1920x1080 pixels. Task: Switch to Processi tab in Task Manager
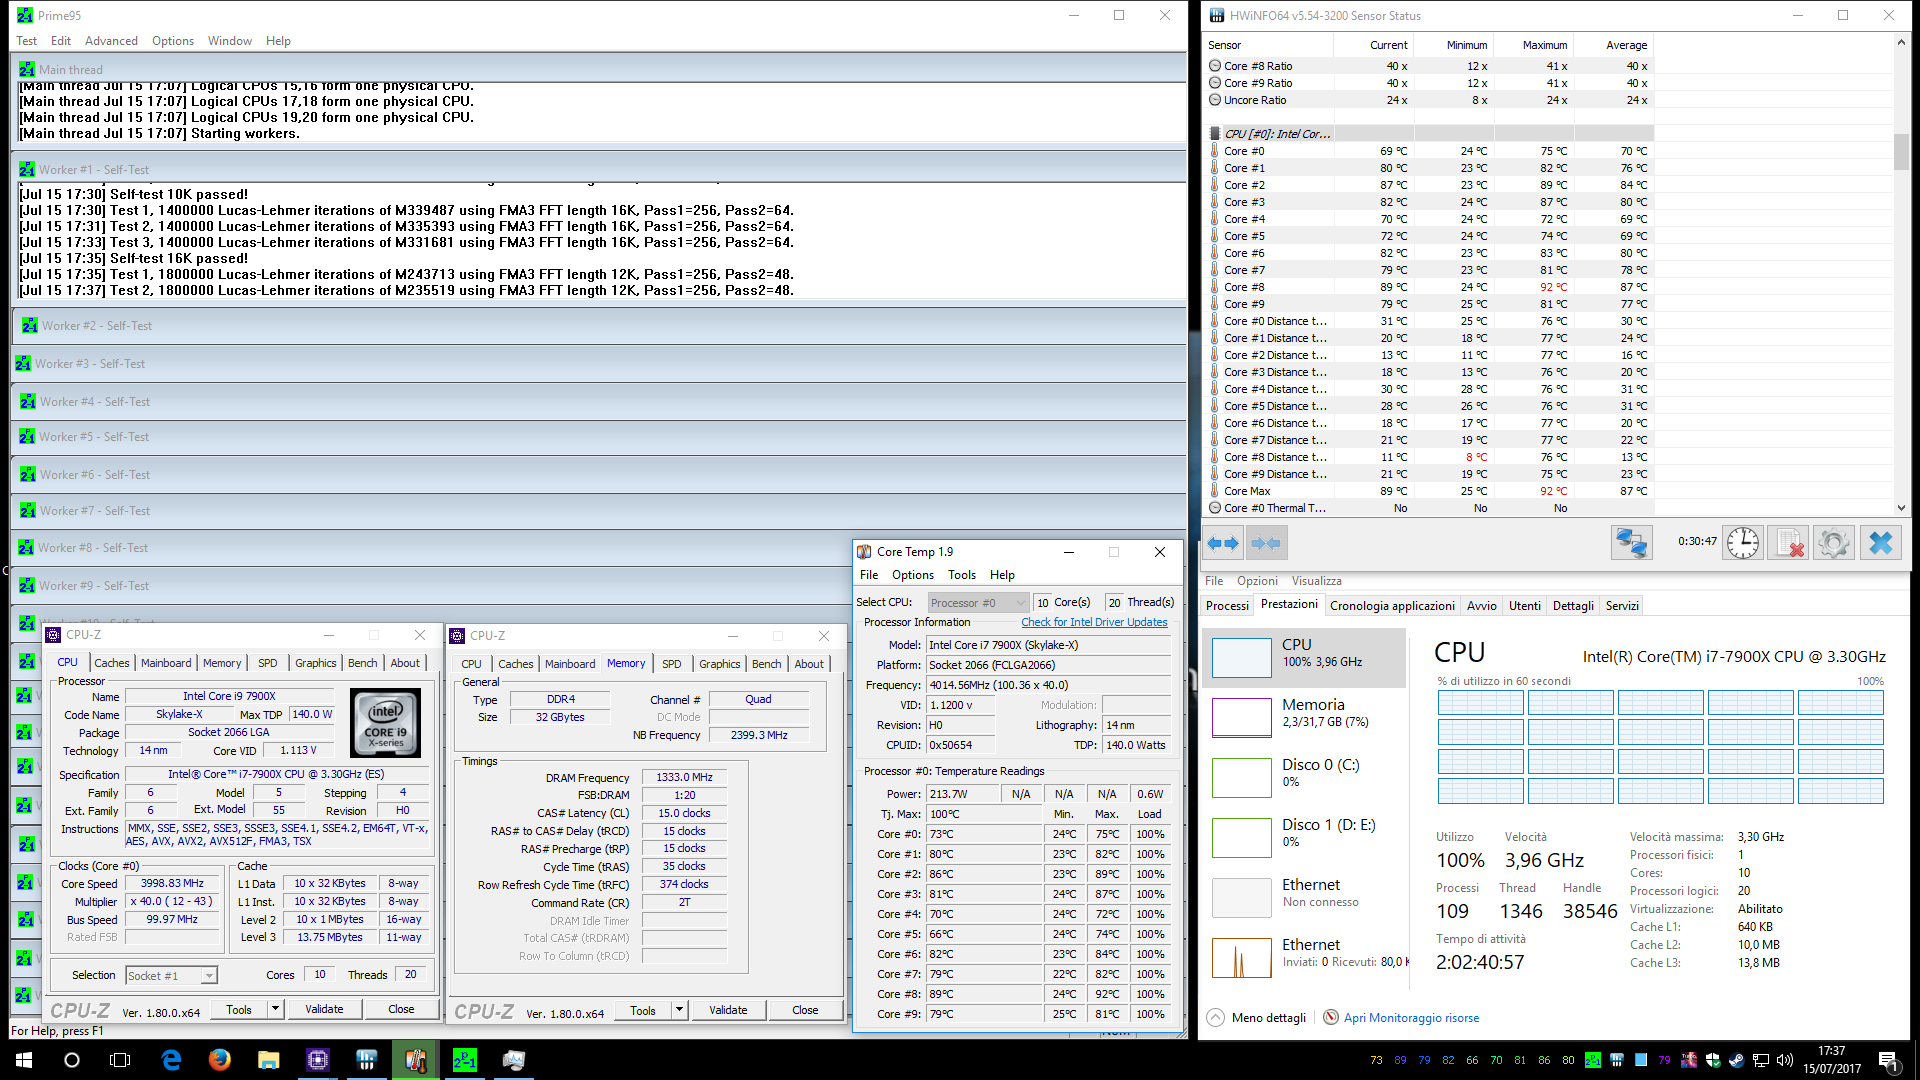(x=1227, y=606)
